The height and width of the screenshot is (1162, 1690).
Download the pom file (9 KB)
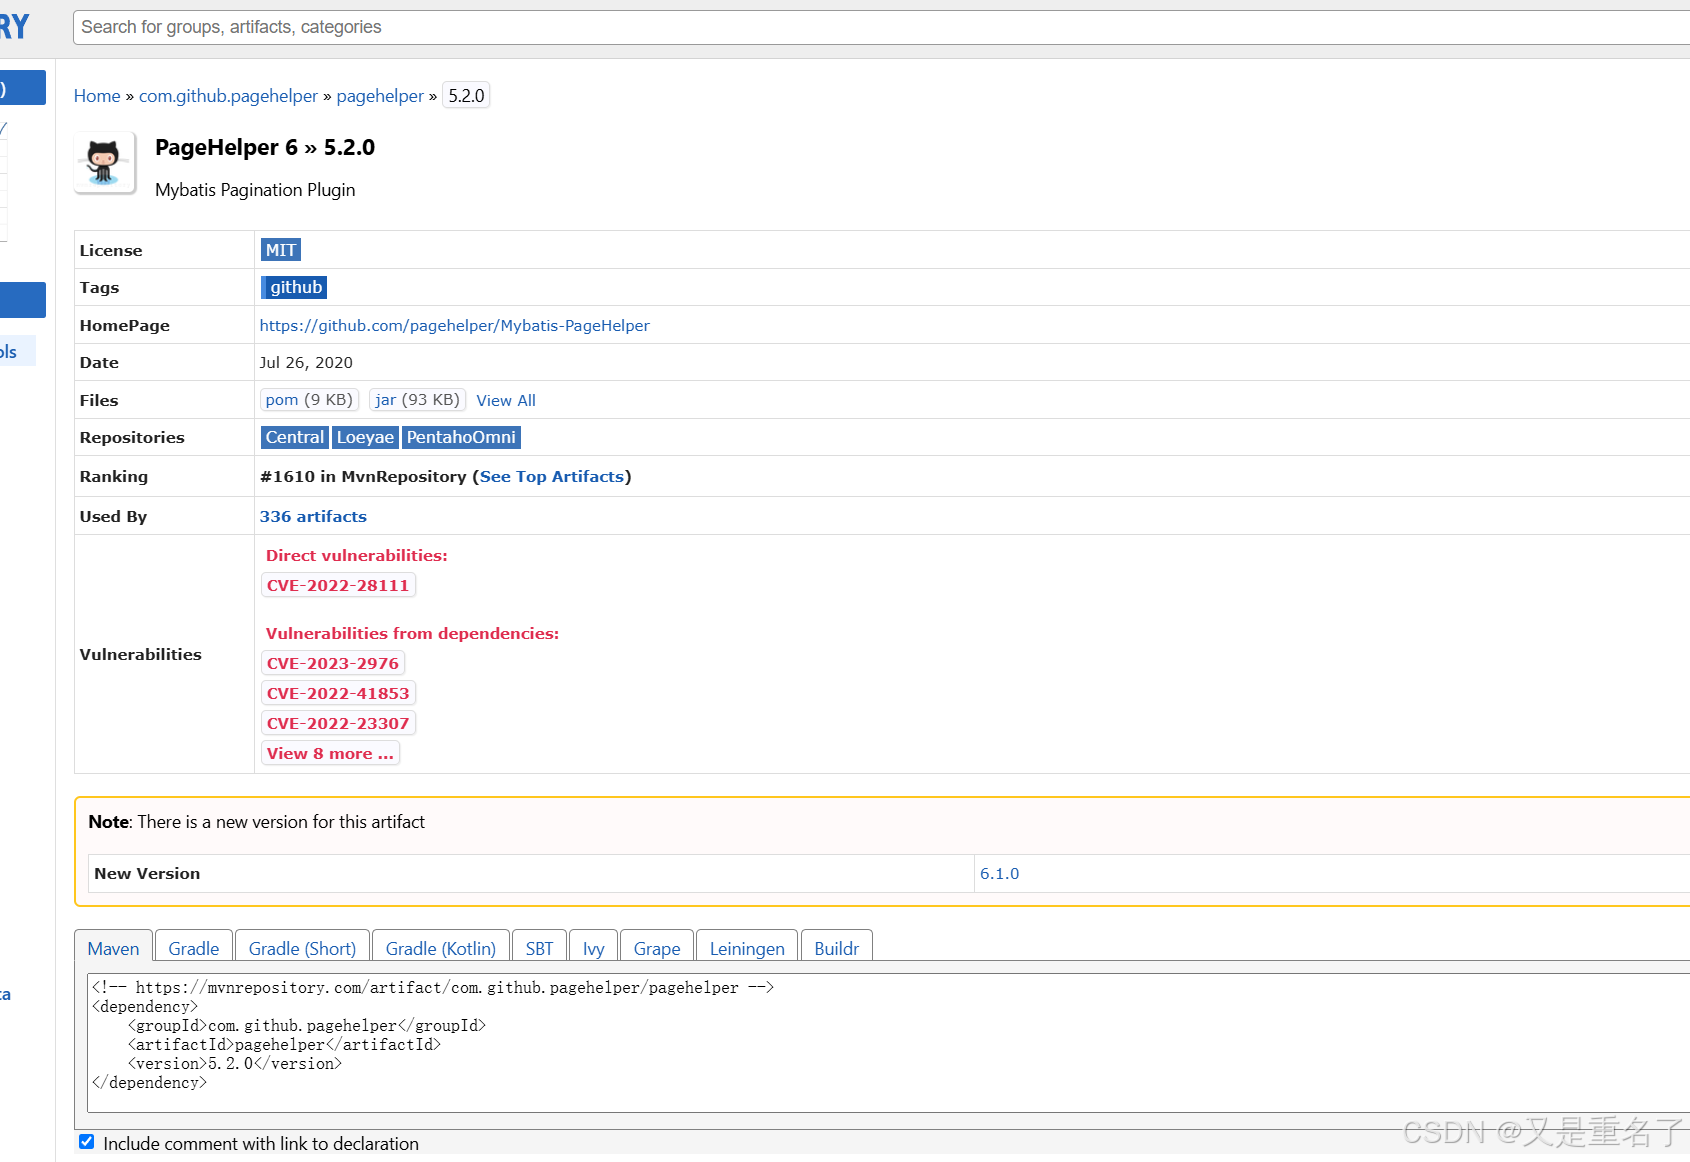click(x=309, y=400)
